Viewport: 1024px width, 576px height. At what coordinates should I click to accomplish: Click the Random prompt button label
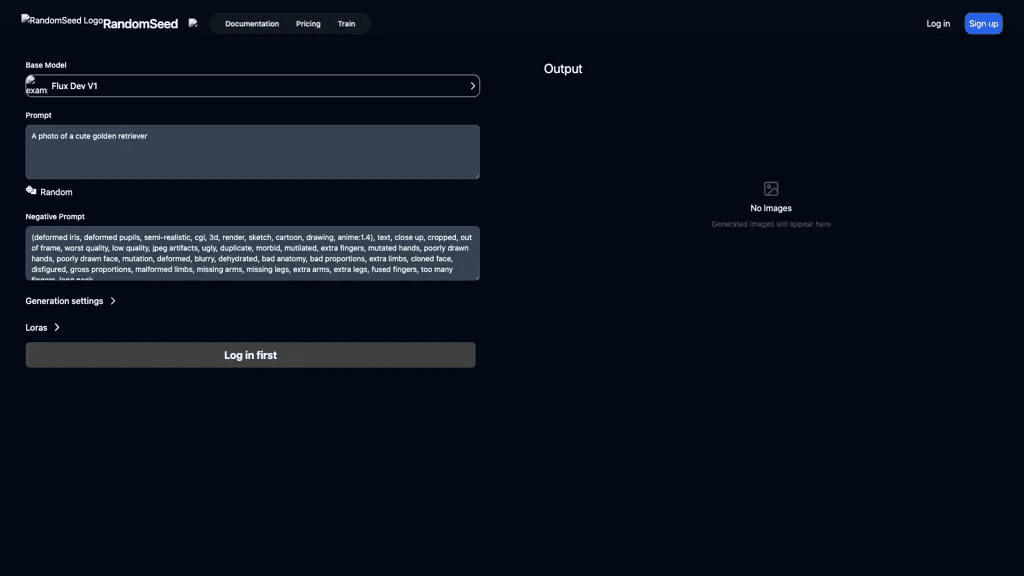[x=56, y=192]
